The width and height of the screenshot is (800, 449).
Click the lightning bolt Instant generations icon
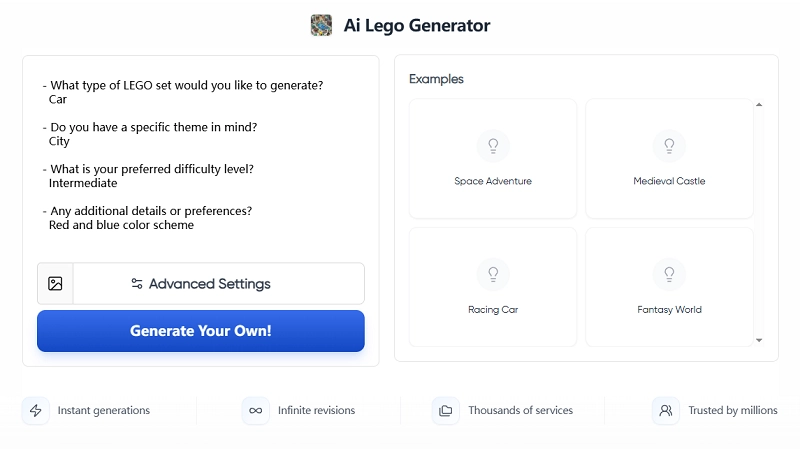pyautogui.click(x=36, y=411)
